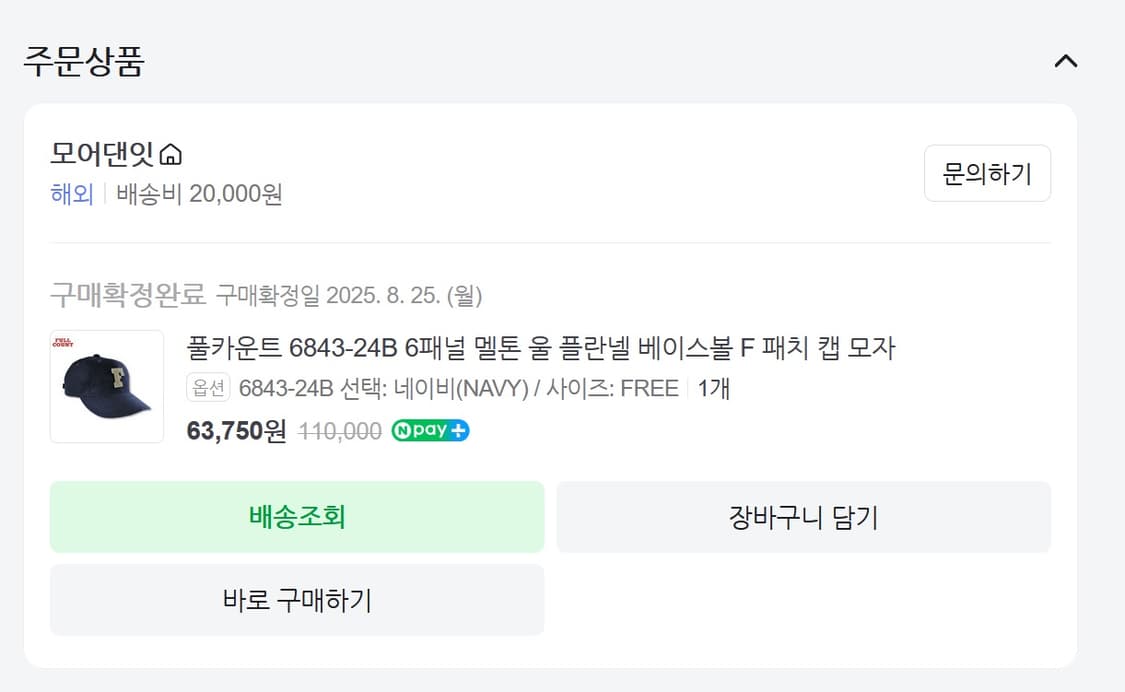
Task: Click the crossed-out original price 110,000
Action: tap(340, 430)
